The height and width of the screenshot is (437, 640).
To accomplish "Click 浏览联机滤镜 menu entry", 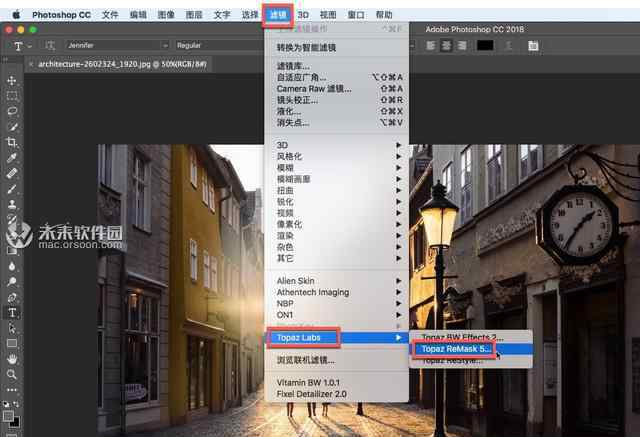I will [x=306, y=359].
